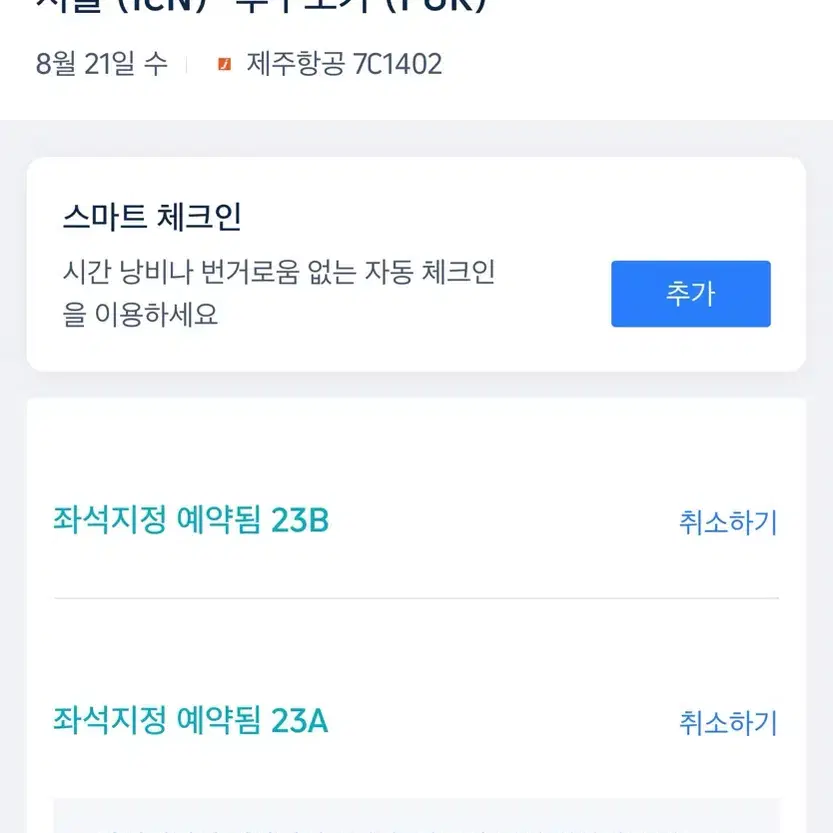Tap the 을 이용하세요 text line
This screenshot has width=833, height=833.
tap(140, 314)
